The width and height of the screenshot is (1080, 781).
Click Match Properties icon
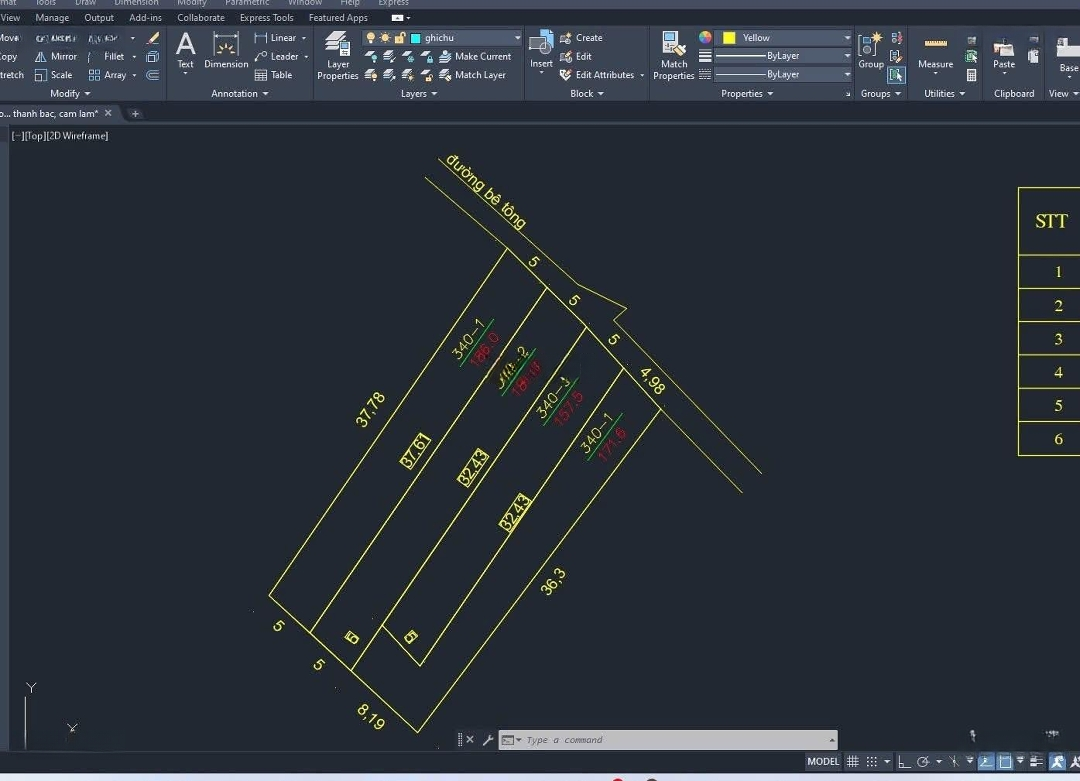click(673, 56)
